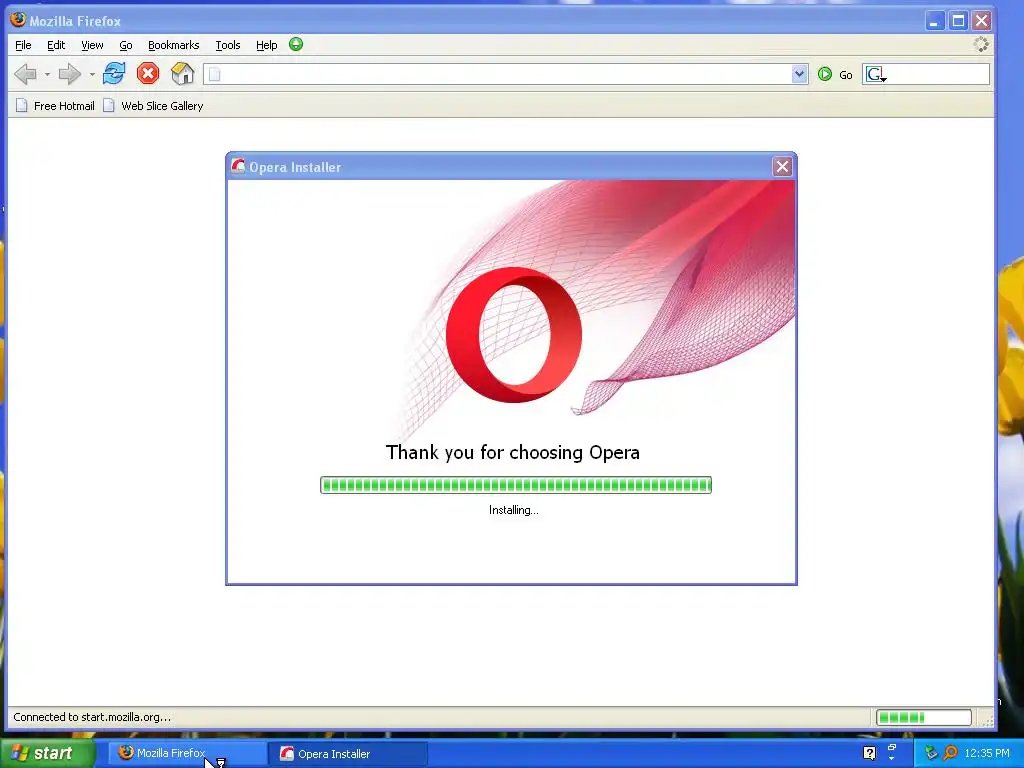
Task: Open the Web Slice Gallery bookmark
Action: (153, 106)
